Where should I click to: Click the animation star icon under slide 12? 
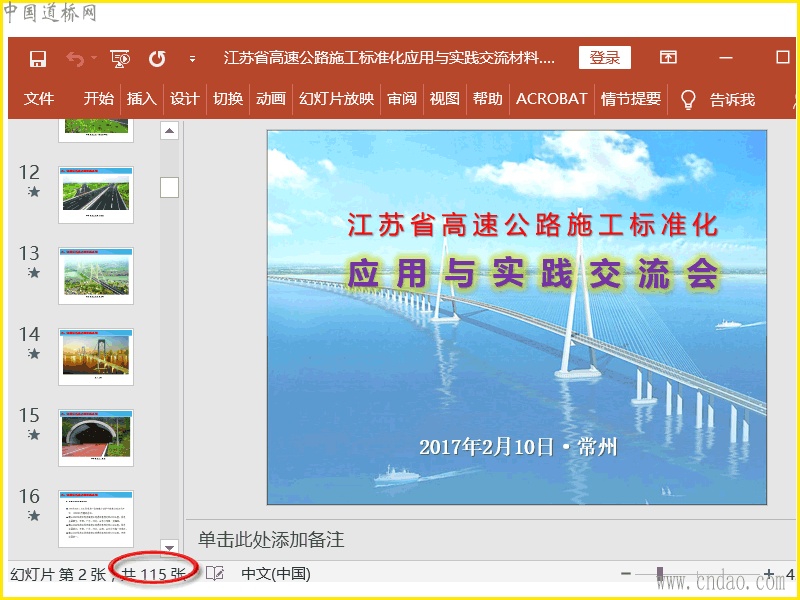point(34,192)
